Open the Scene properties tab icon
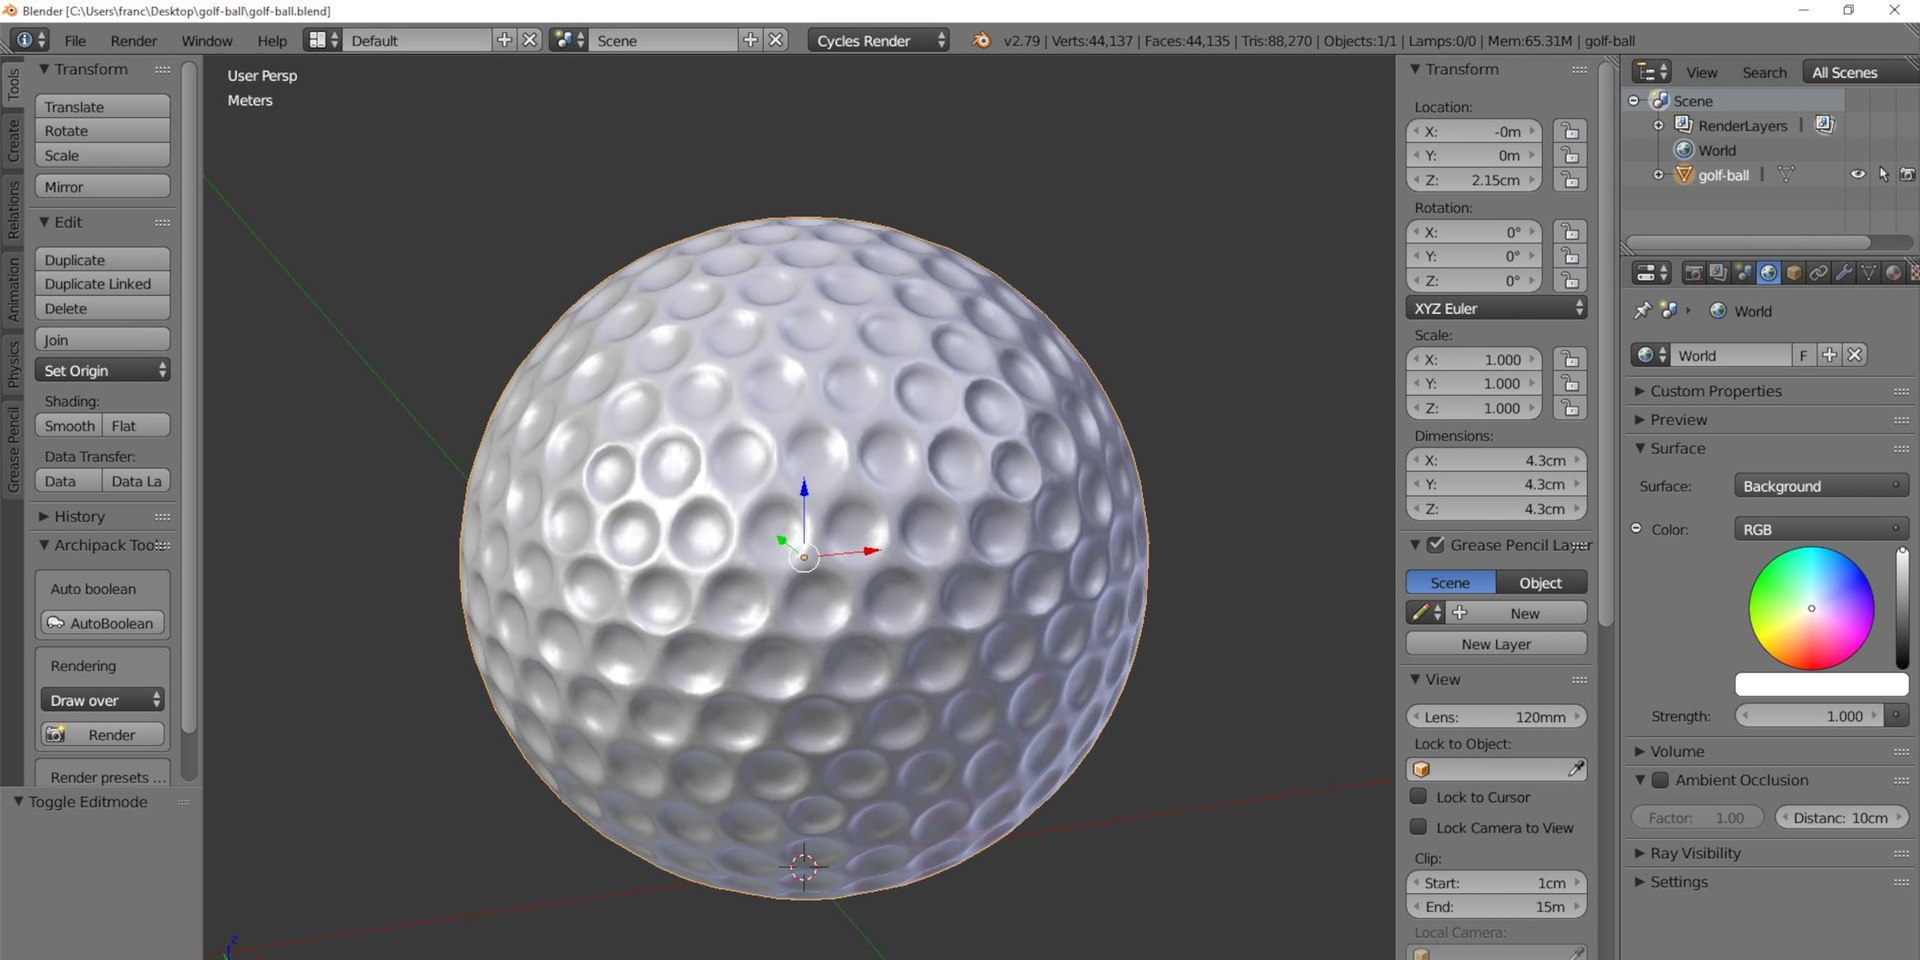 (x=1743, y=273)
